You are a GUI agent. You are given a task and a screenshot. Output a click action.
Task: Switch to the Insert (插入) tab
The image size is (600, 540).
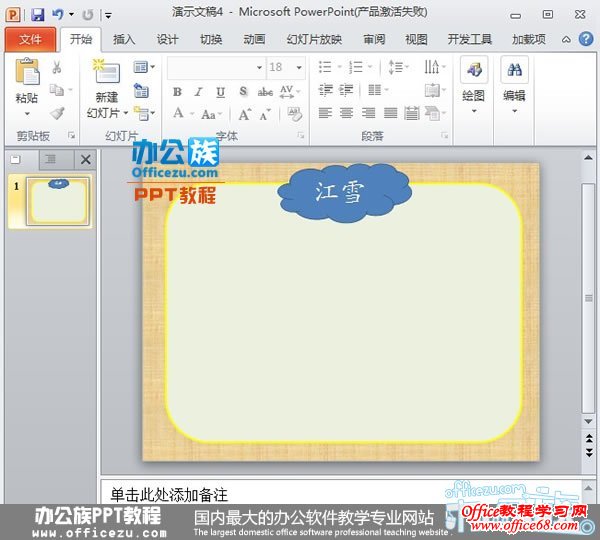click(124, 40)
